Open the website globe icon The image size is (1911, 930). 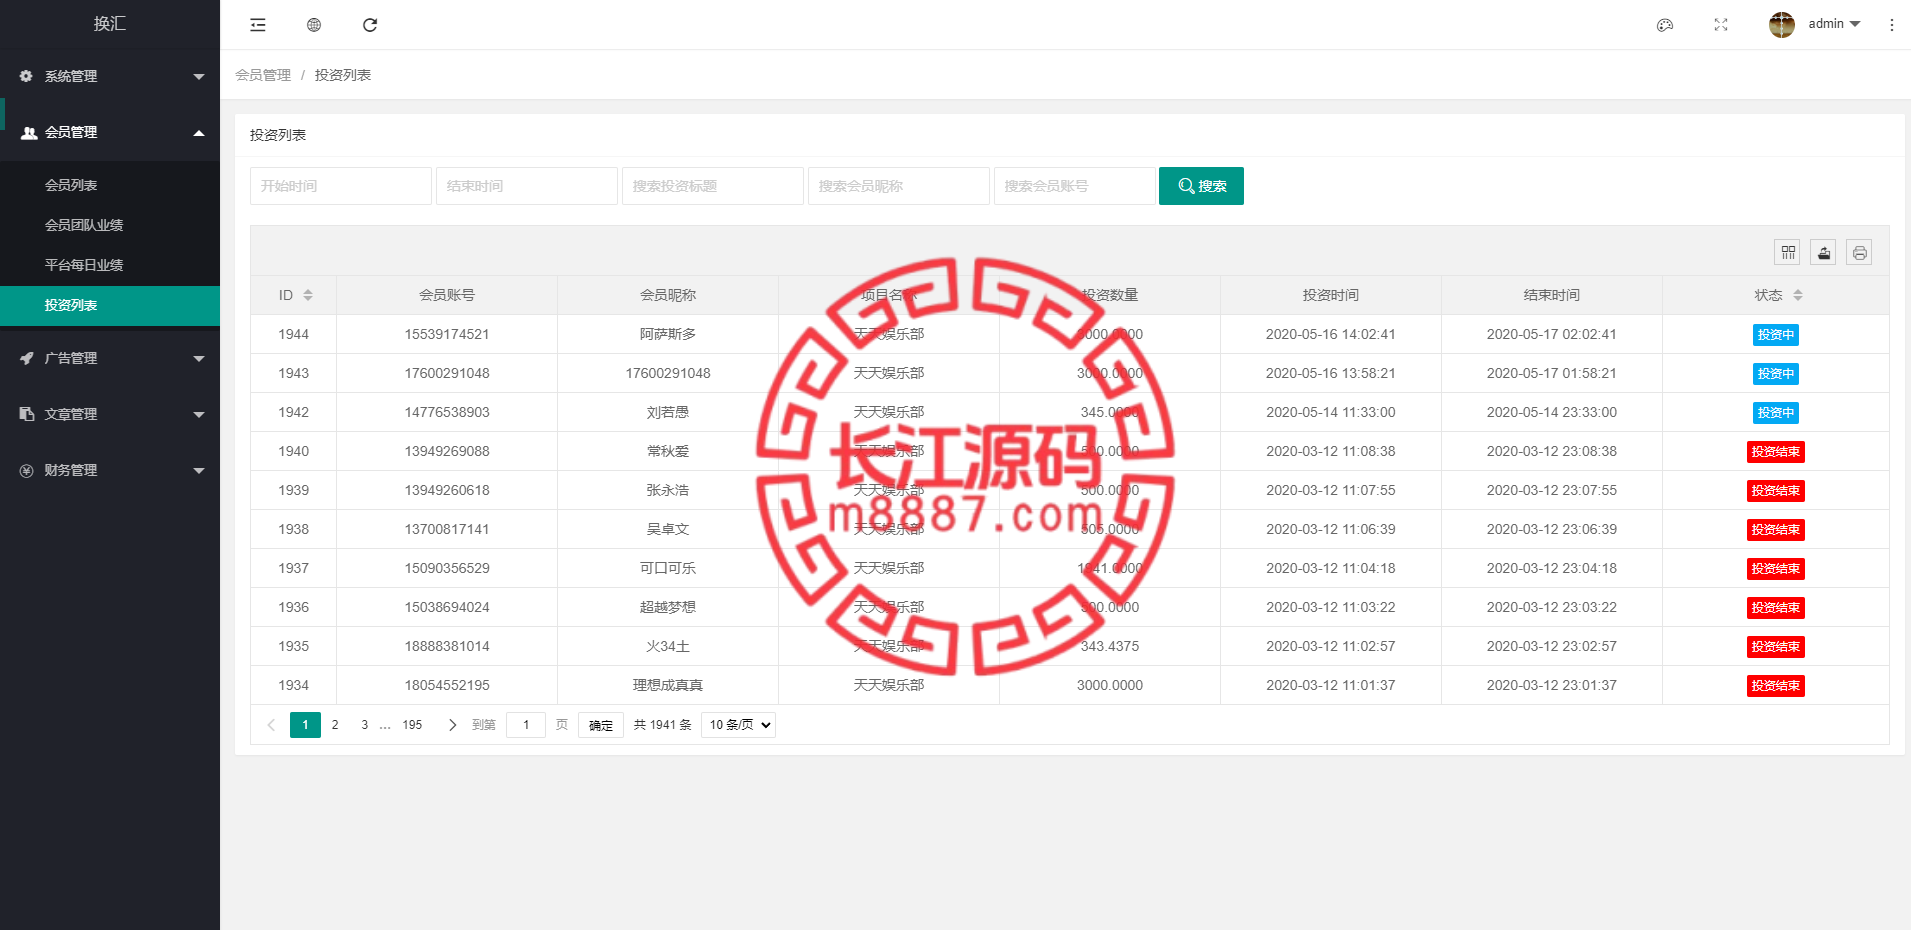[314, 25]
